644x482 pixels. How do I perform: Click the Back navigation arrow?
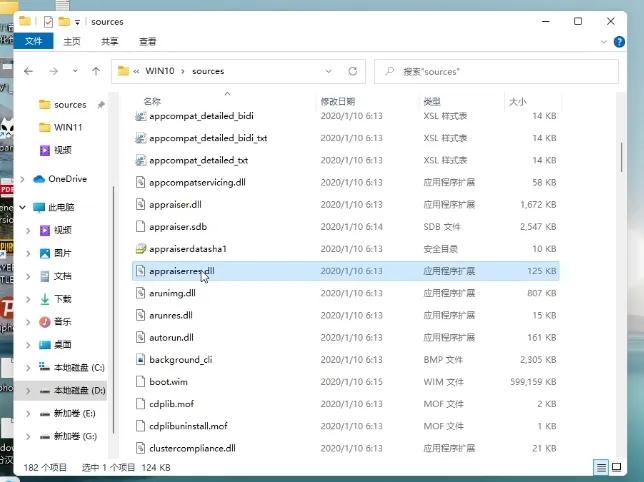[28, 71]
